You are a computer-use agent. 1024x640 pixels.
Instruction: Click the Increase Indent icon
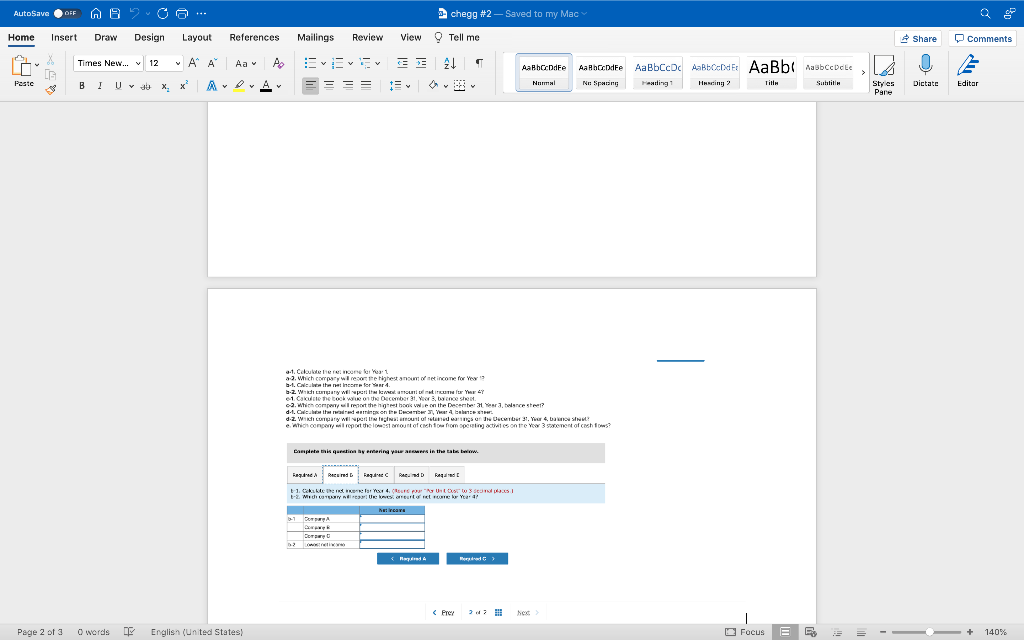421,63
